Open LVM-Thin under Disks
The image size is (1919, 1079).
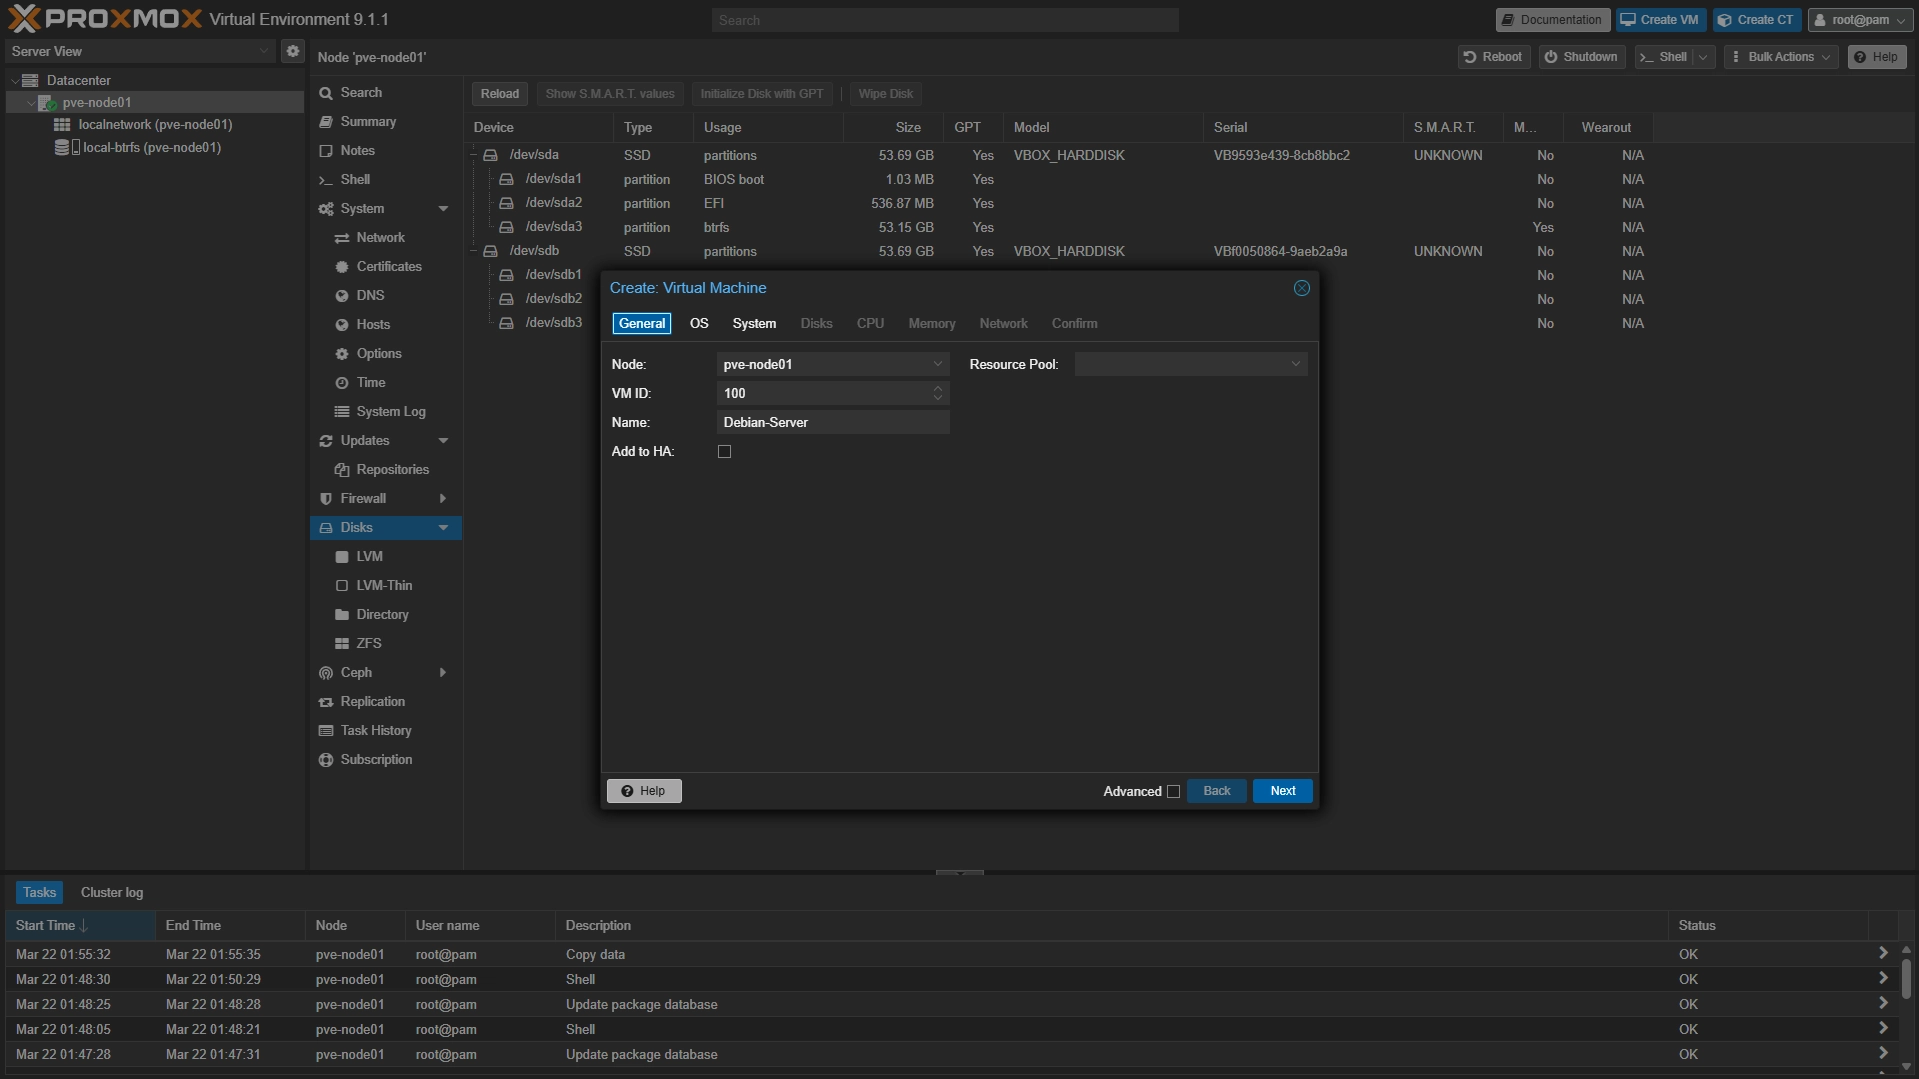click(x=385, y=585)
